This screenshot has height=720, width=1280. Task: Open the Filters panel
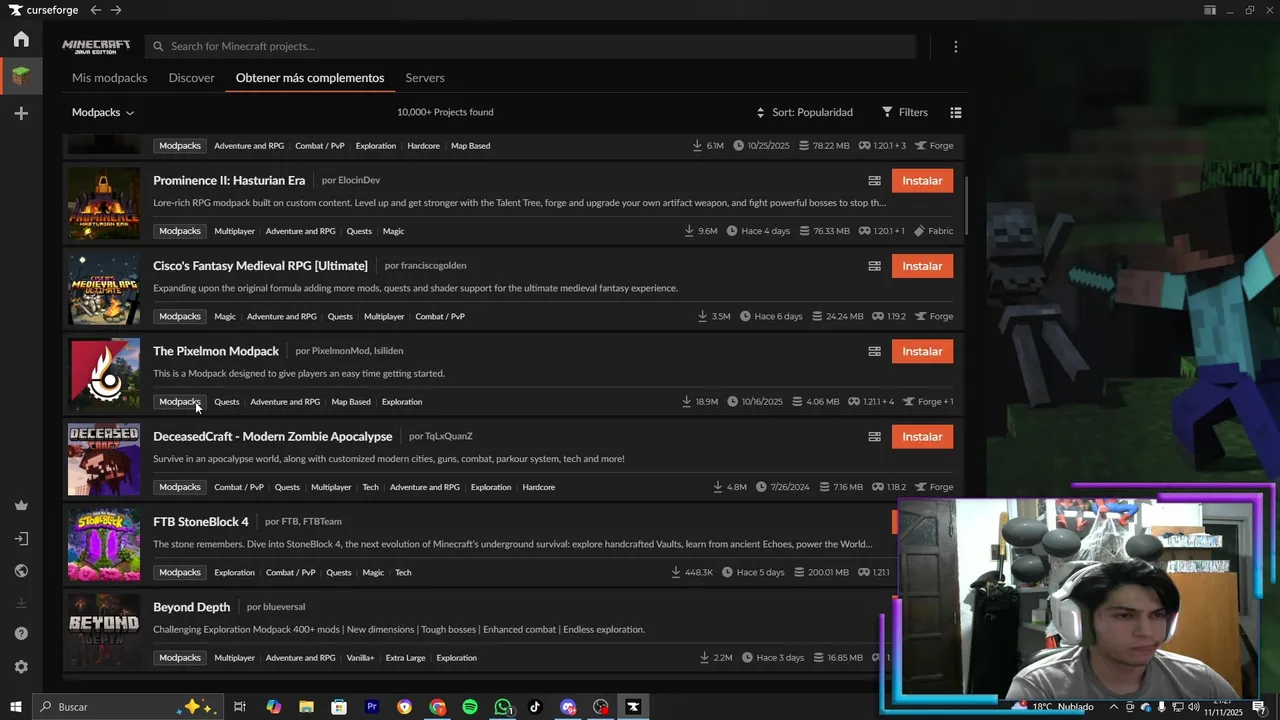905,113
